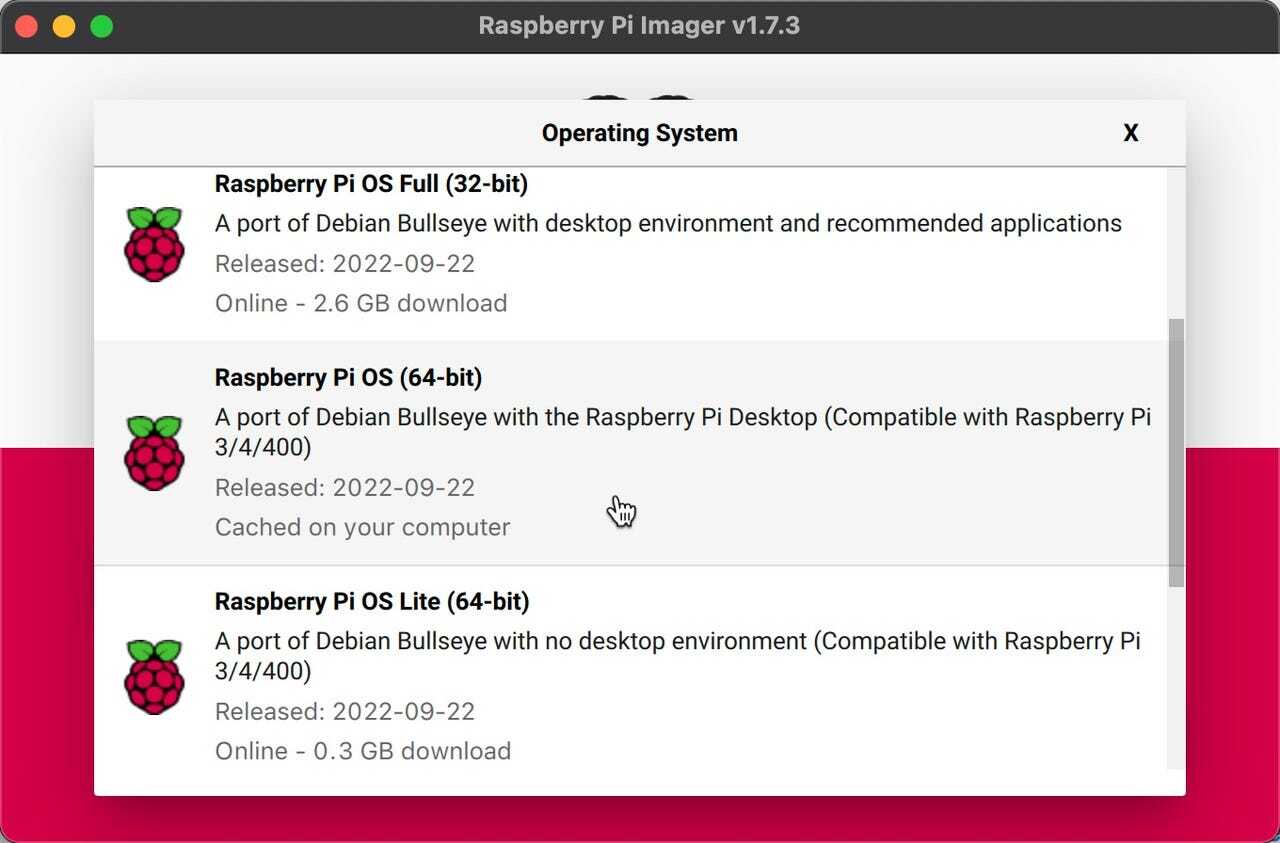This screenshot has height=843, width=1280.
Task: Click the red macOS close window button
Action: tap(27, 26)
